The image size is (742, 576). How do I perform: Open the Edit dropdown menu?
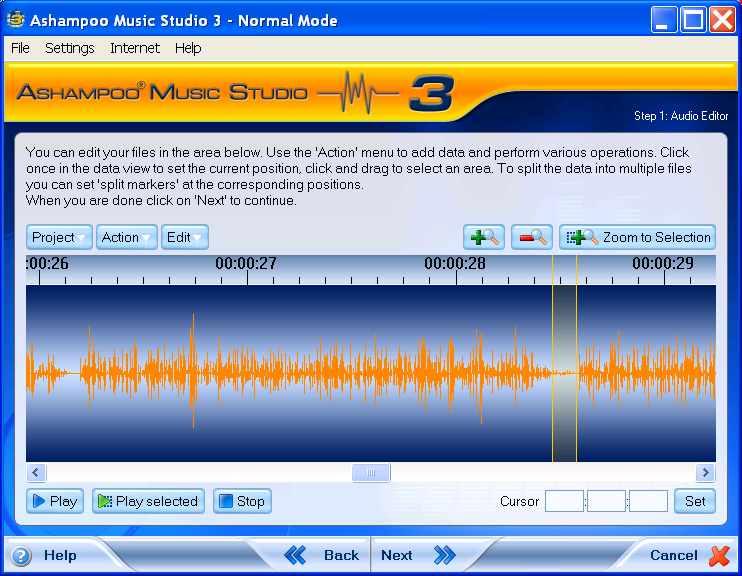(185, 237)
